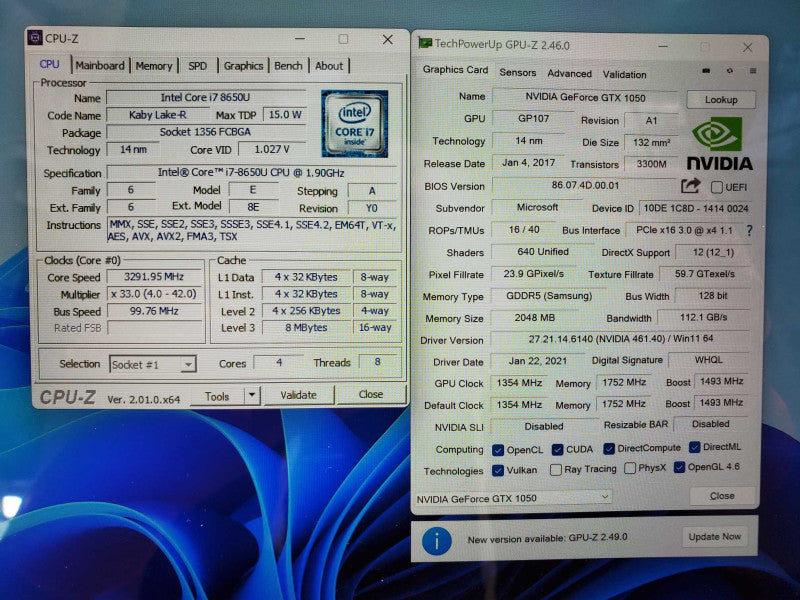Image resolution: width=800 pixels, height=600 pixels.
Task: Click the Bus Interface question mark
Action: 749,231
